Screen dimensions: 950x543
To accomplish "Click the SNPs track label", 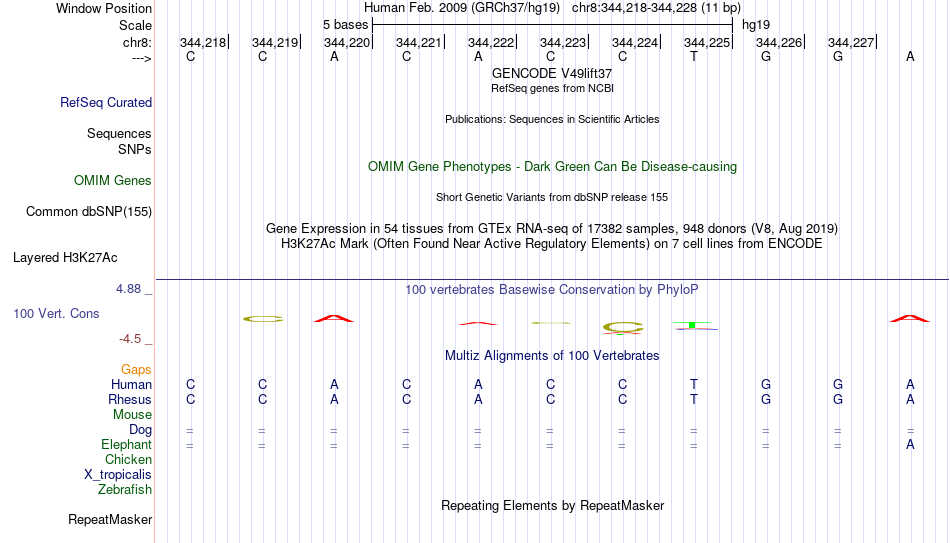I will tap(135, 149).
